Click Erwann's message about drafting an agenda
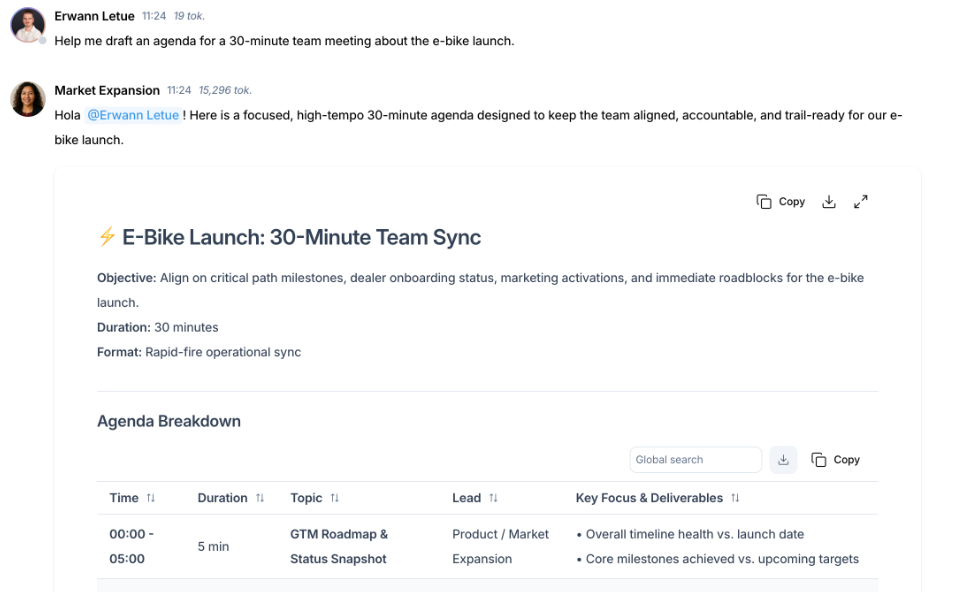The image size is (960, 592). 284,41
